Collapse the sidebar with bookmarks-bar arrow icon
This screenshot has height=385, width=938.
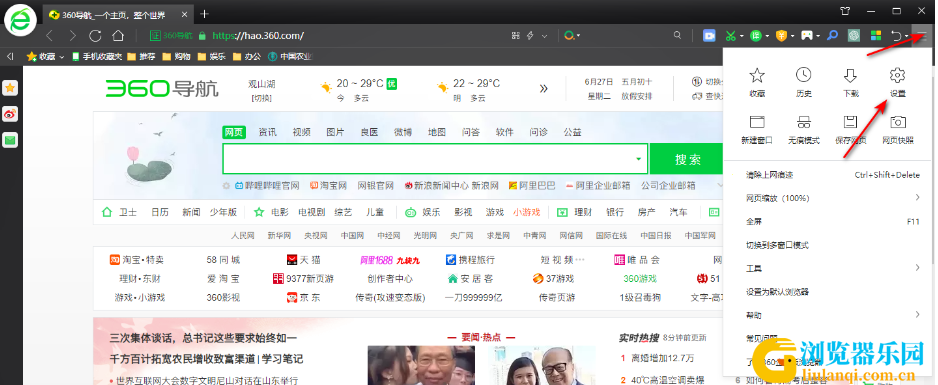point(10,56)
